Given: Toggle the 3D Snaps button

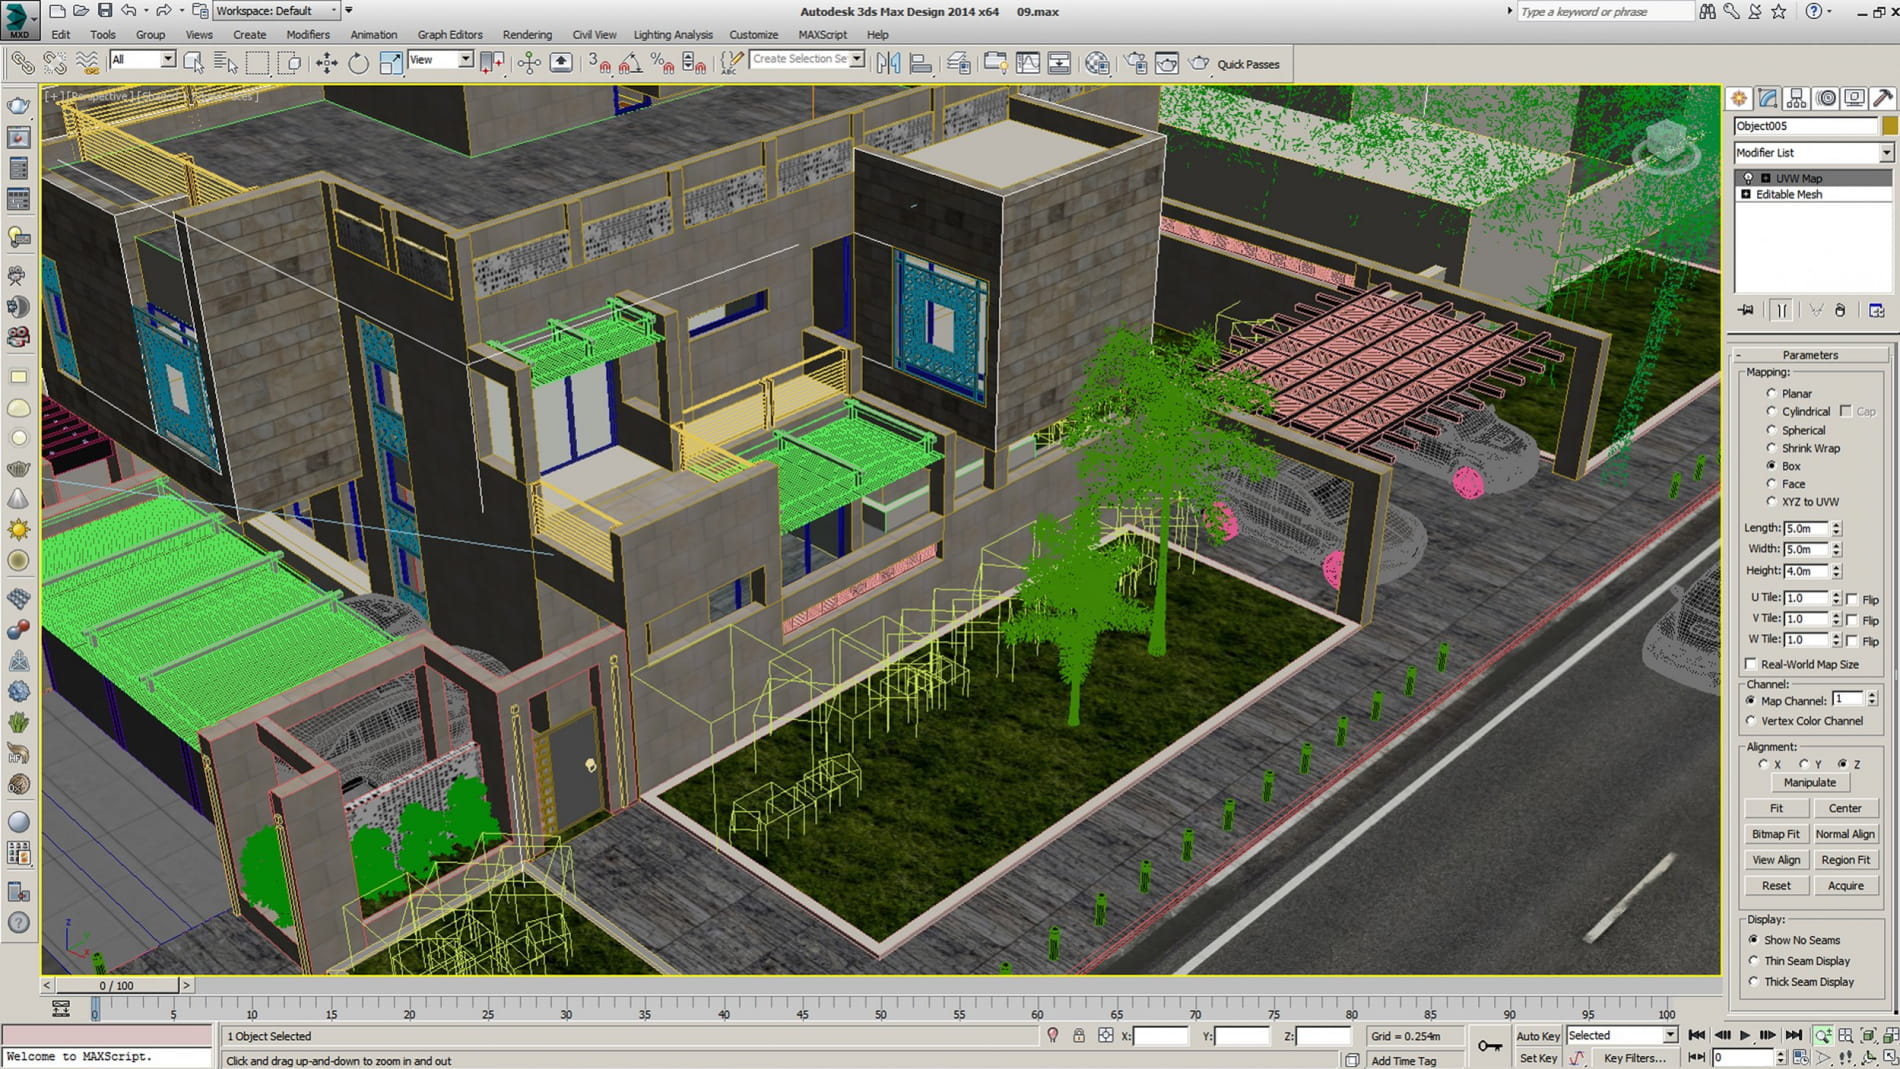Looking at the screenshot, I should point(599,63).
